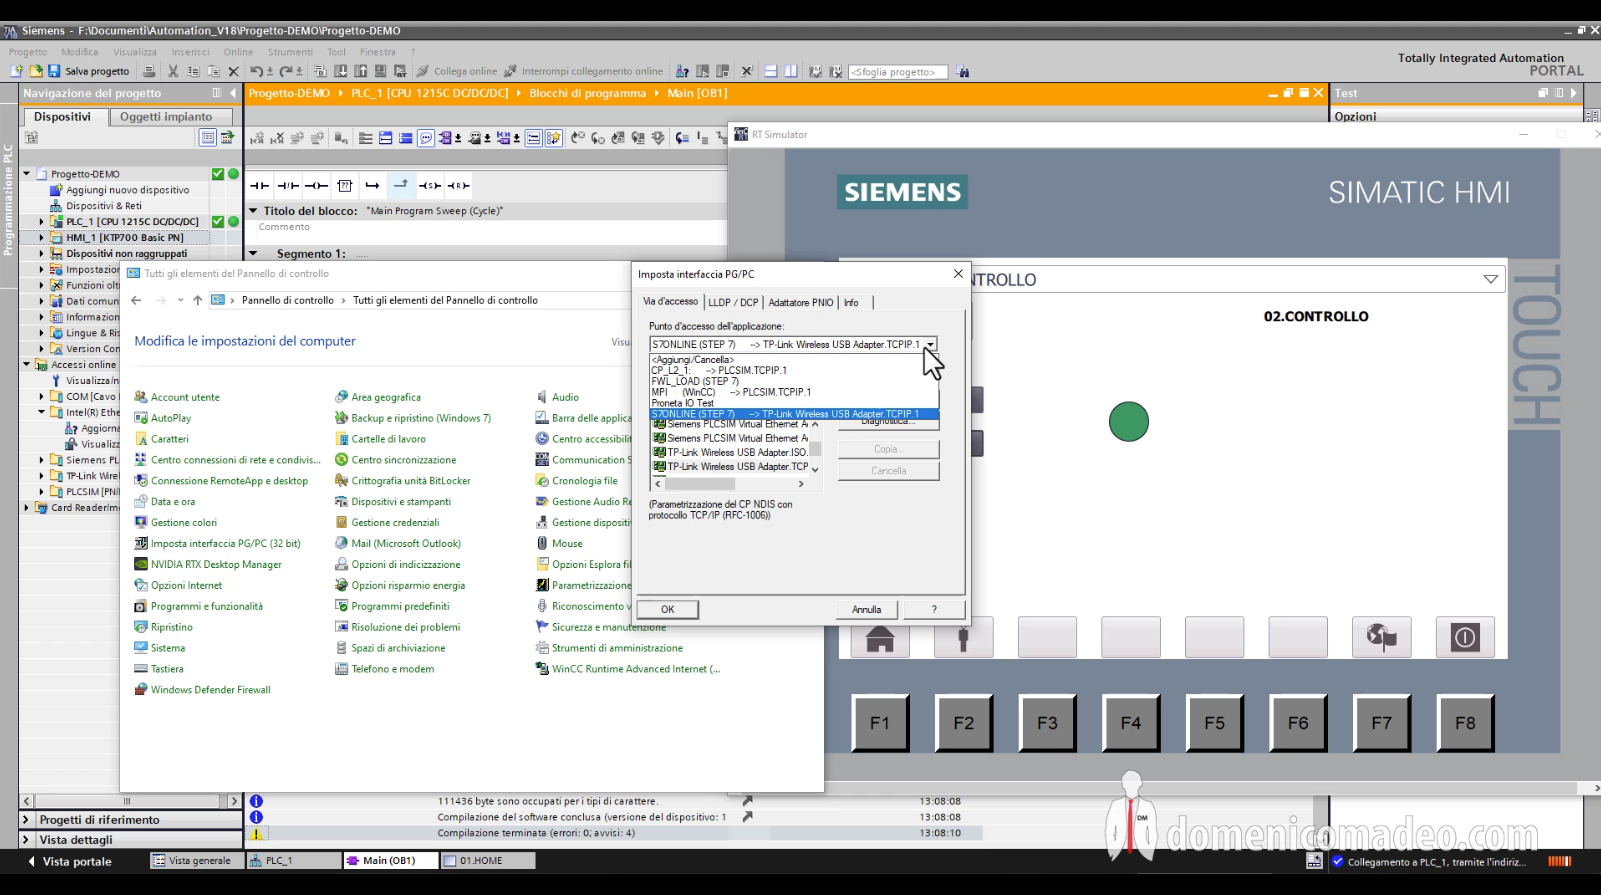The height and width of the screenshot is (895, 1601).
Task: Open Punto d'accesso dell'applicazione dropdown arrow
Action: (930, 344)
